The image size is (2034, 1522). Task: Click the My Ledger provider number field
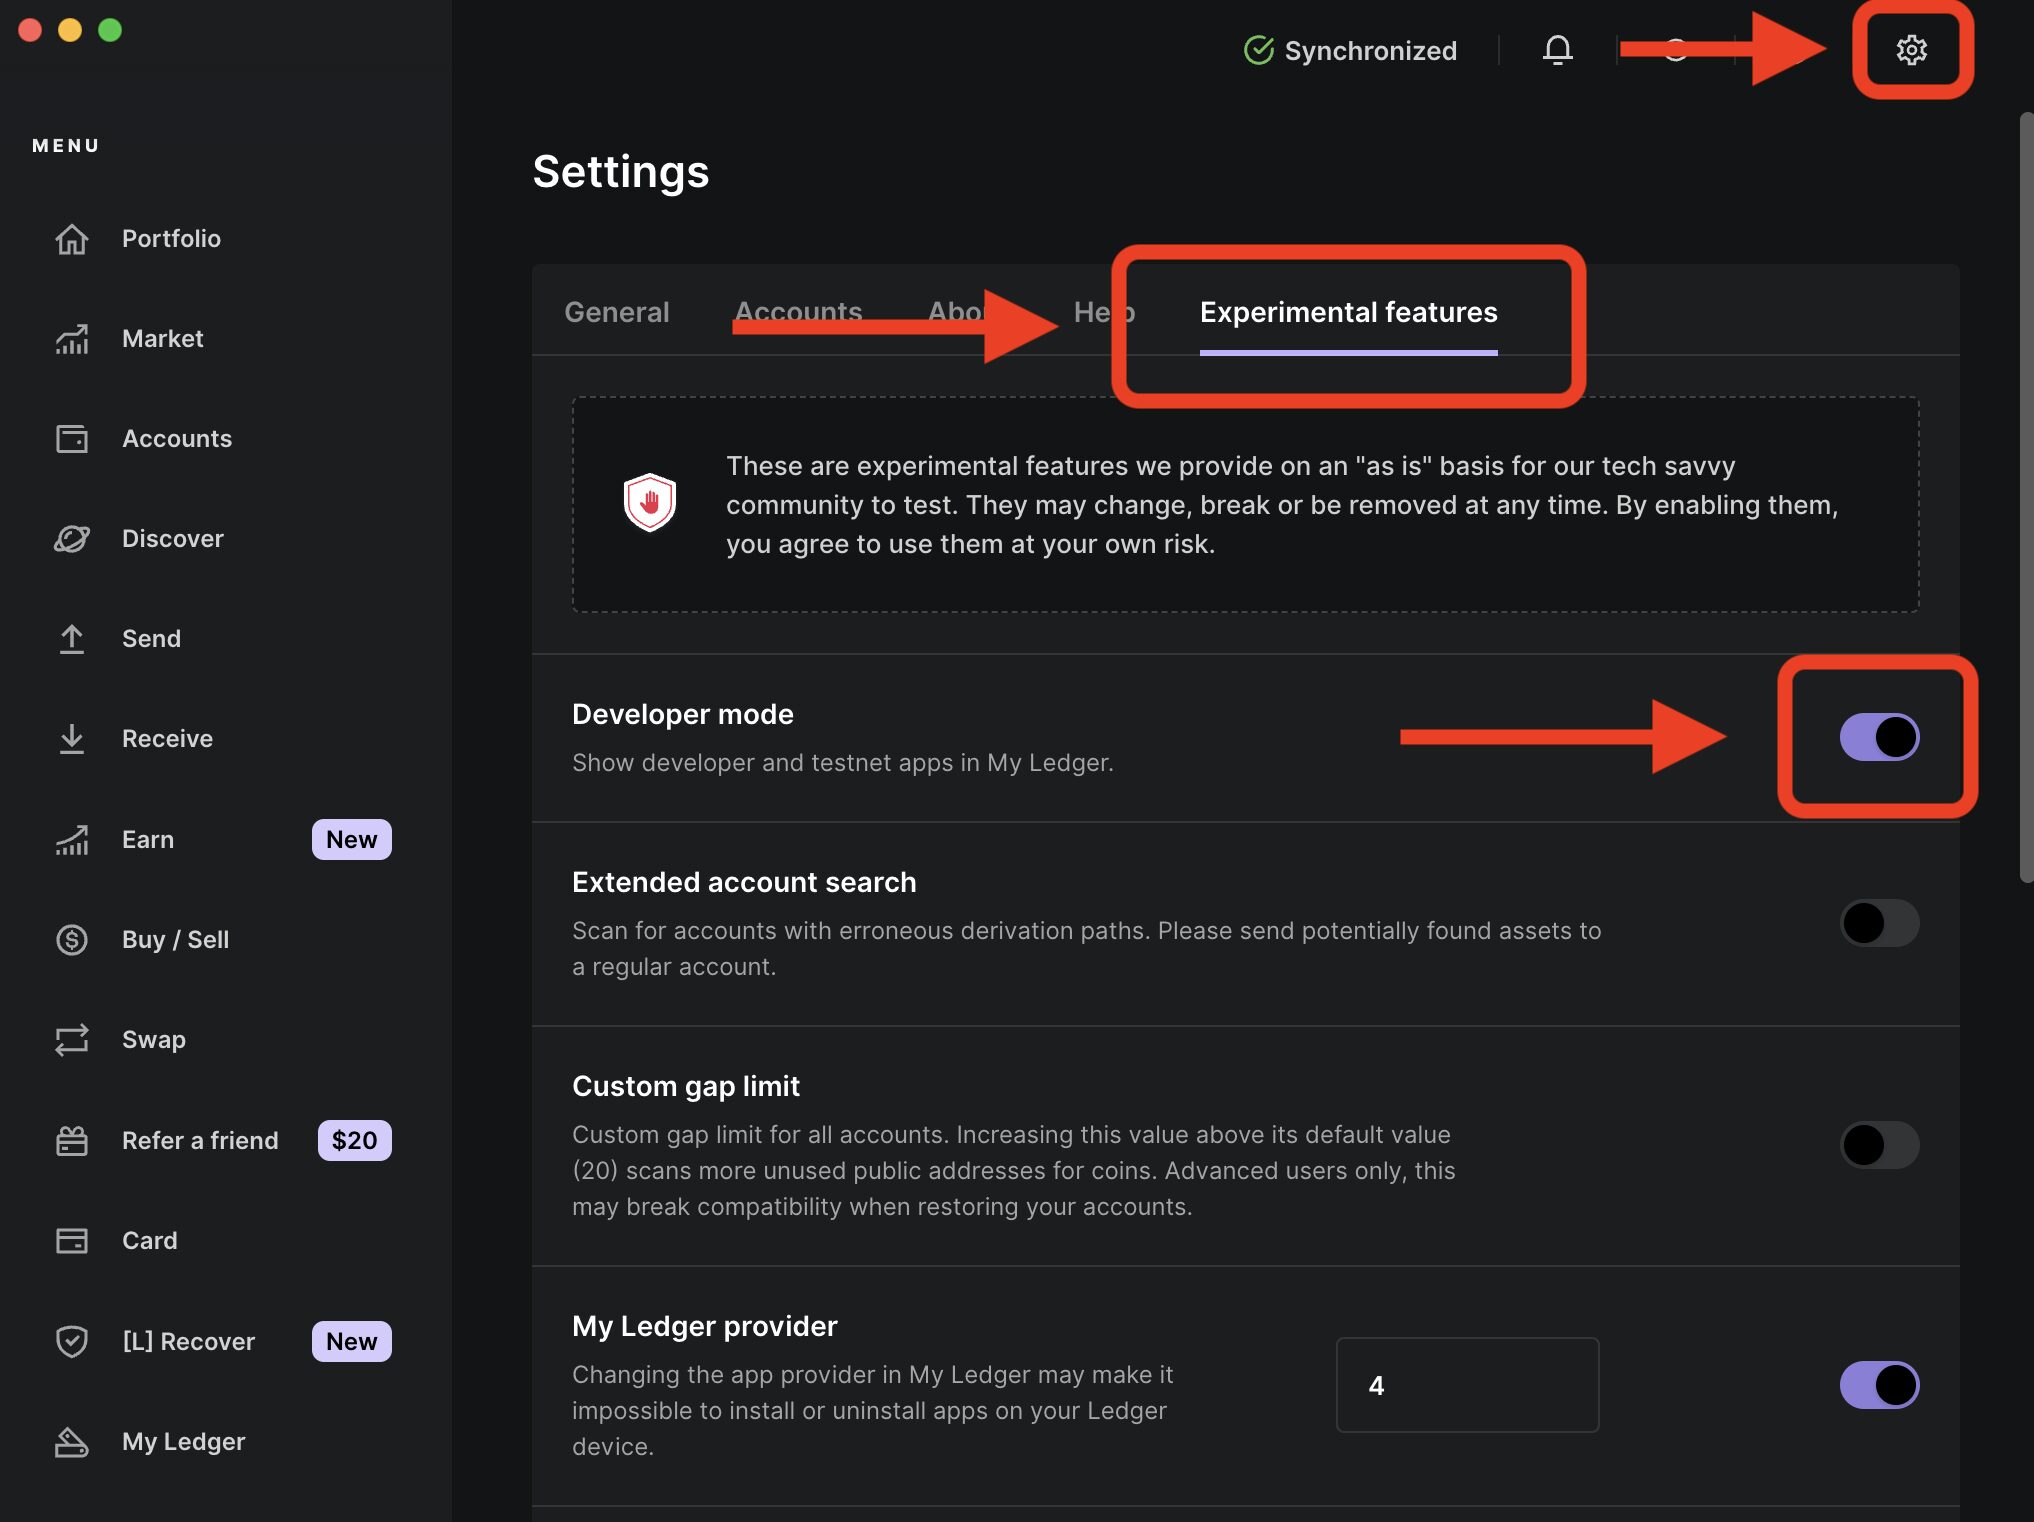1467,1385
